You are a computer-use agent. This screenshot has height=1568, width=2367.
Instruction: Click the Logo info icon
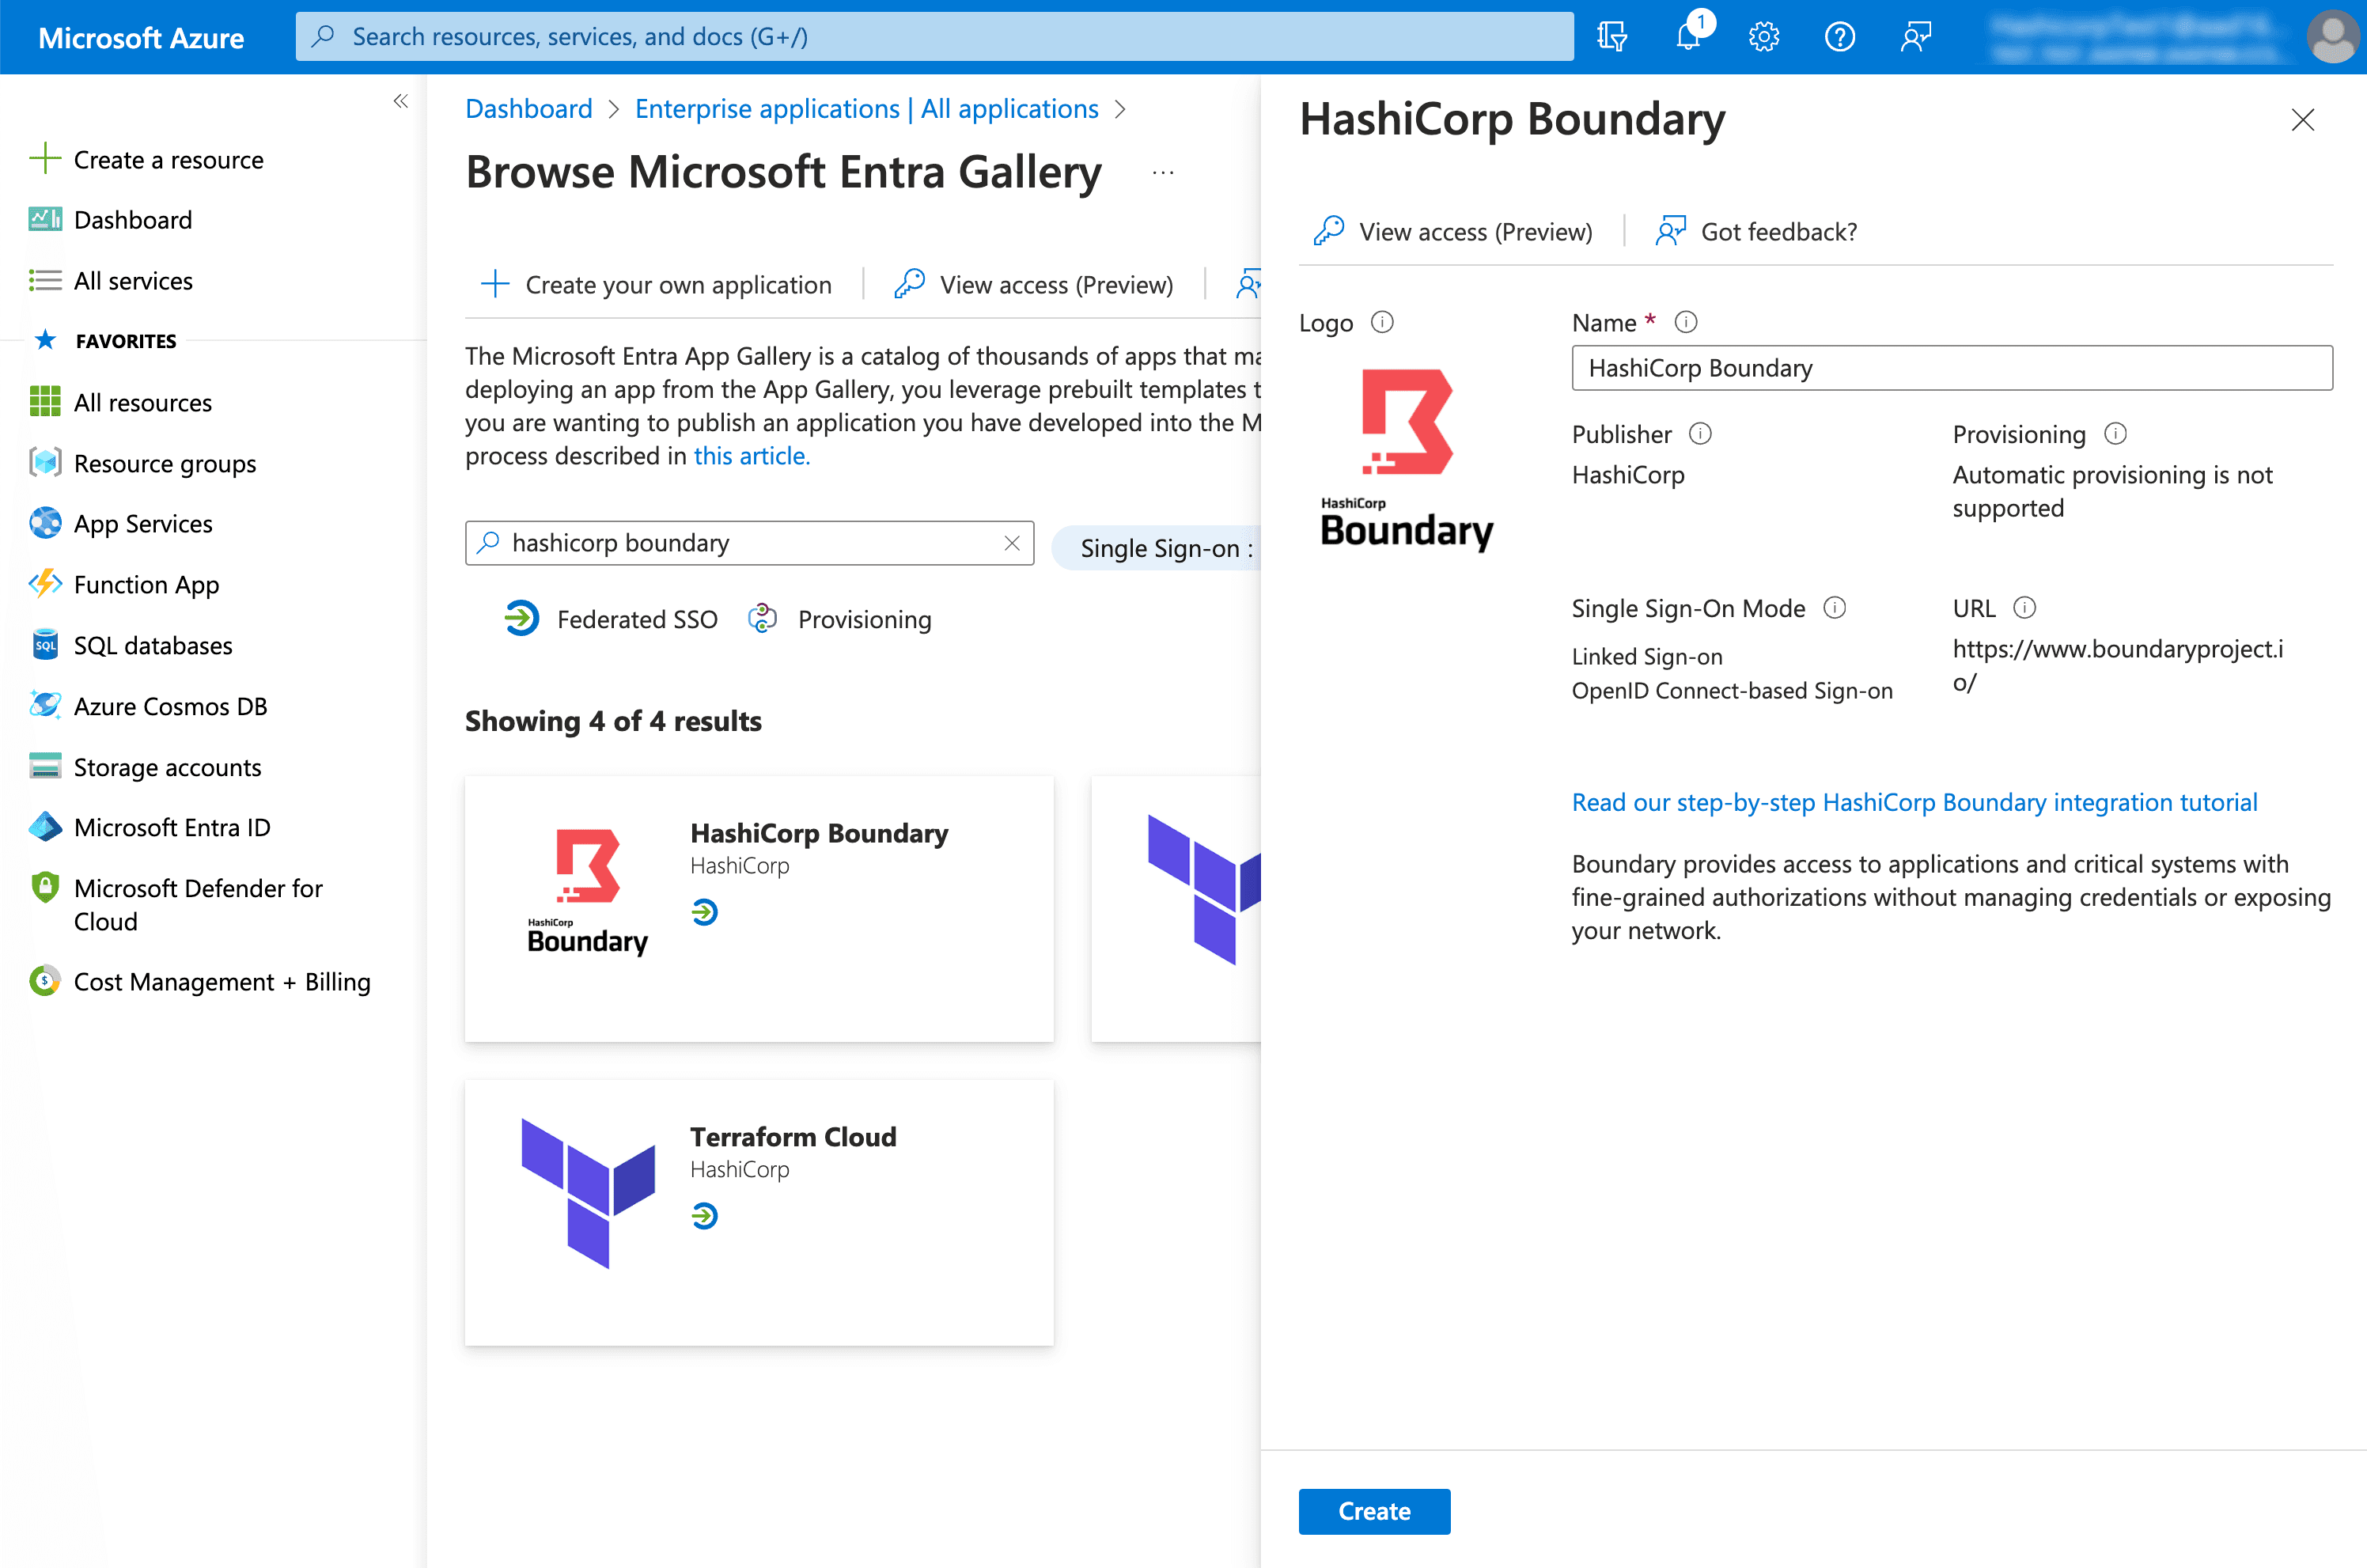click(x=1382, y=322)
